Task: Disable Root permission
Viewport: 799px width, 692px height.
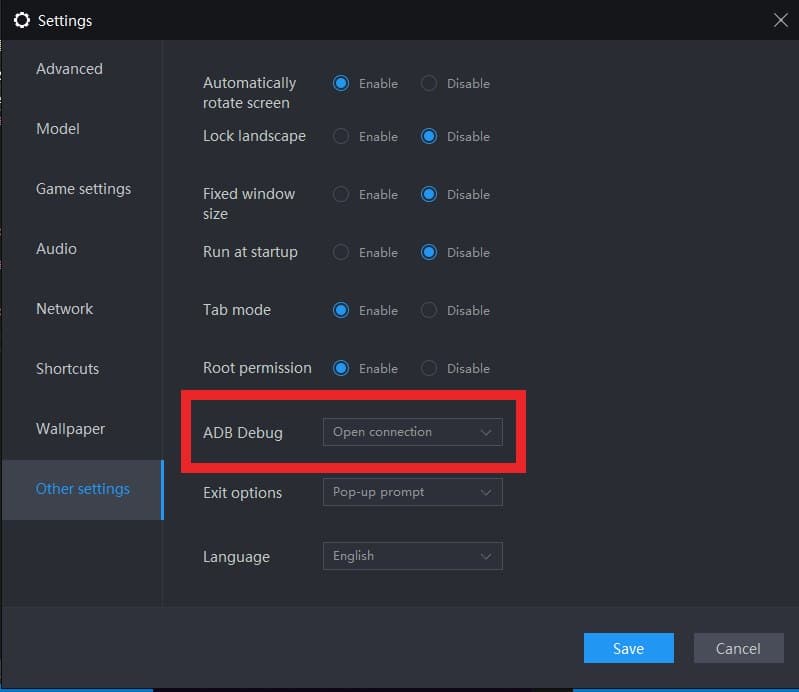Action: (429, 369)
